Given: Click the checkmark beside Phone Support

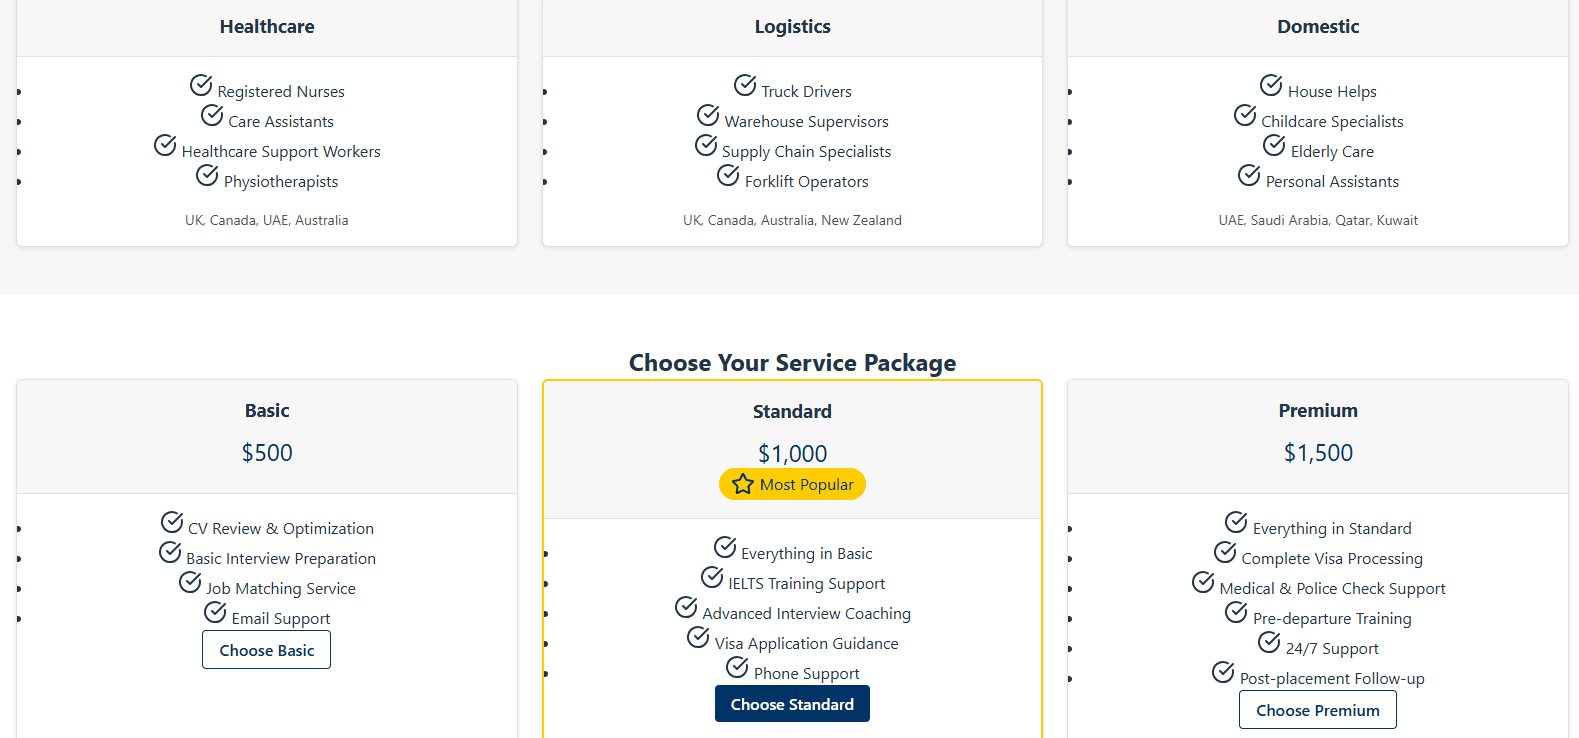Looking at the screenshot, I should click(x=738, y=667).
